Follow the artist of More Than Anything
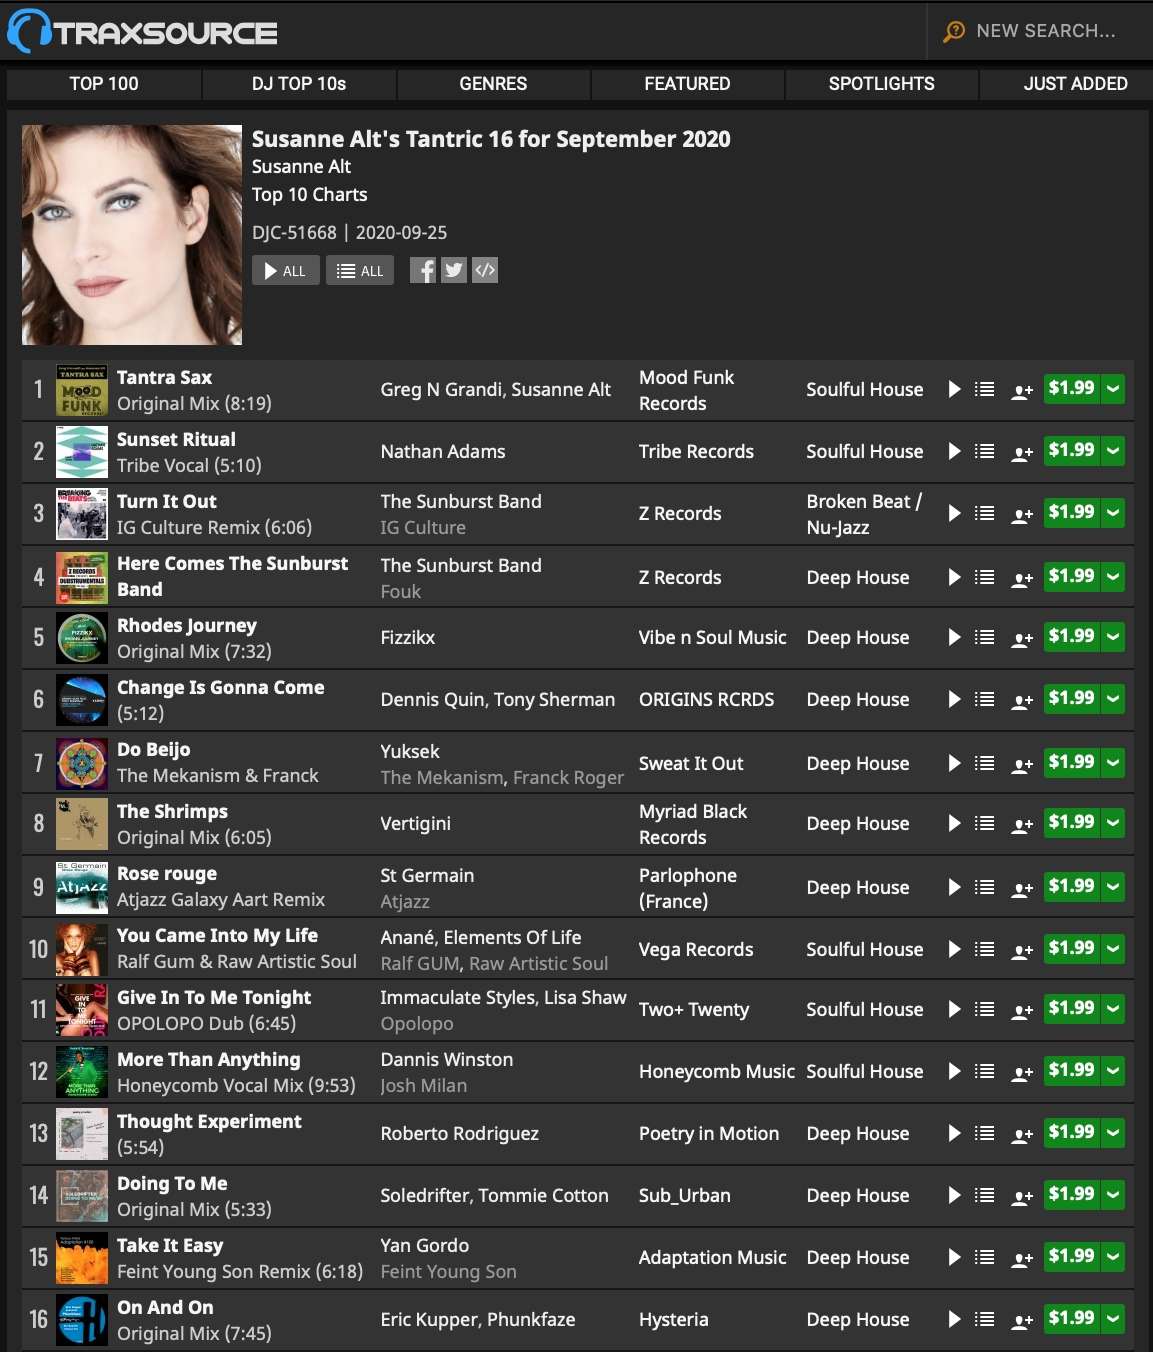 [x=1022, y=1072]
